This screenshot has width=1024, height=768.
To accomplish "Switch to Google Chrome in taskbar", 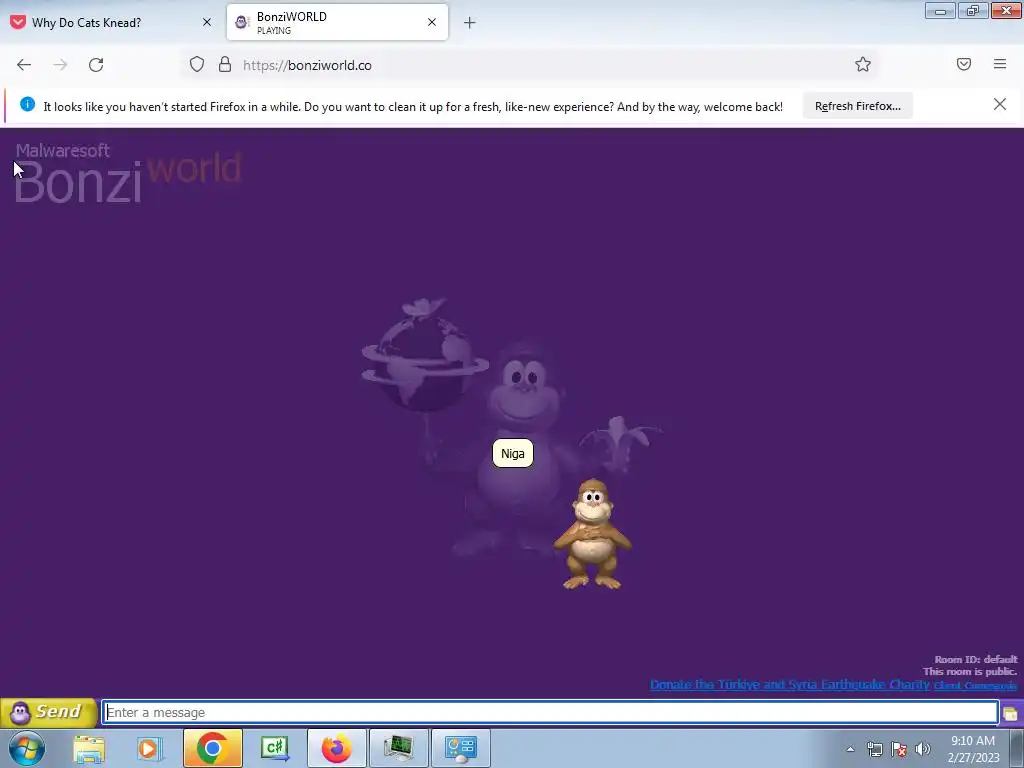I will point(212,748).
